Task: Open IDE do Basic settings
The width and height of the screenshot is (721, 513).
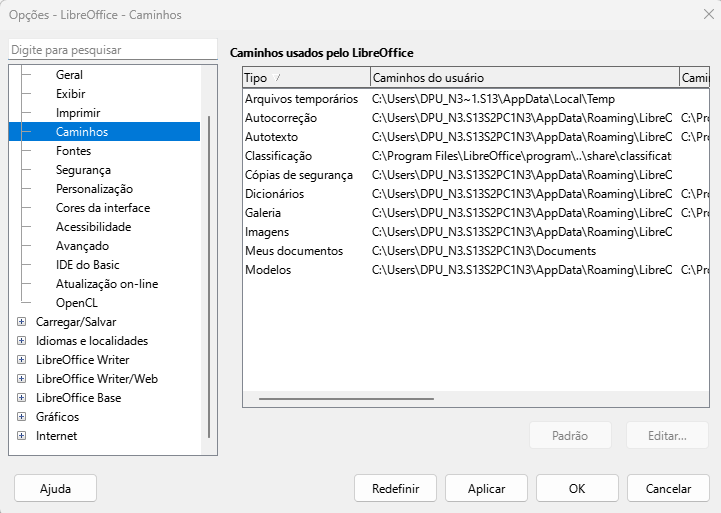Action: click(87, 265)
